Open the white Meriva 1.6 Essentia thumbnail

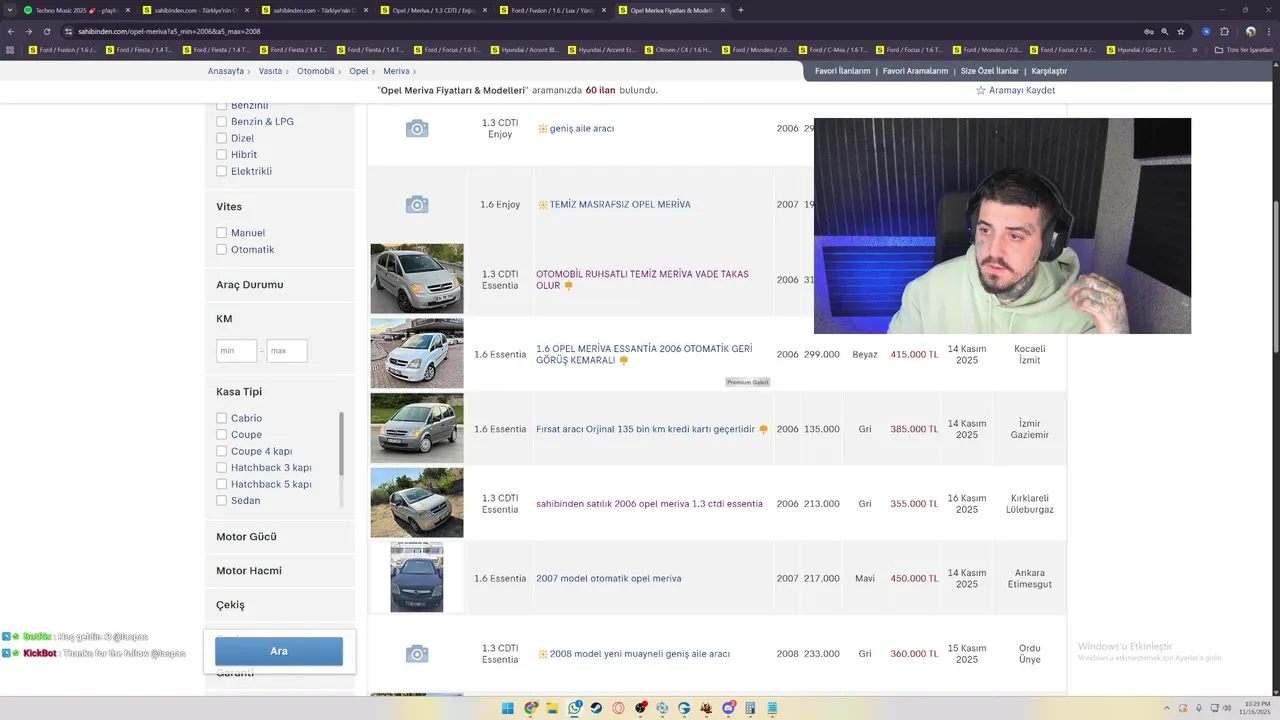(x=417, y=353)
